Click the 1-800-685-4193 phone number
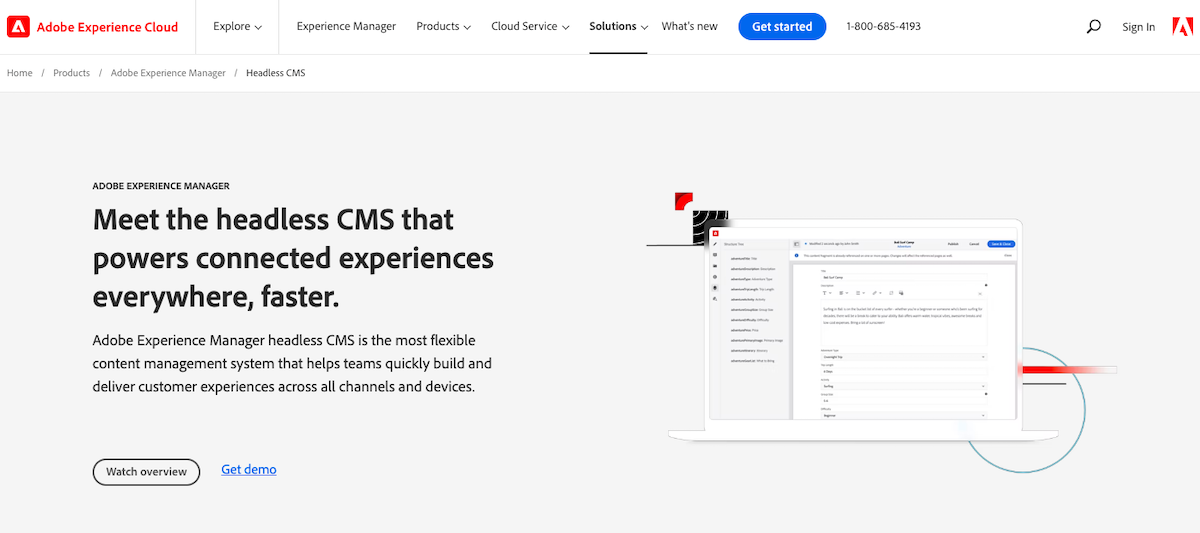Viewport: 1200px width, 533px height. click(883, 27)
